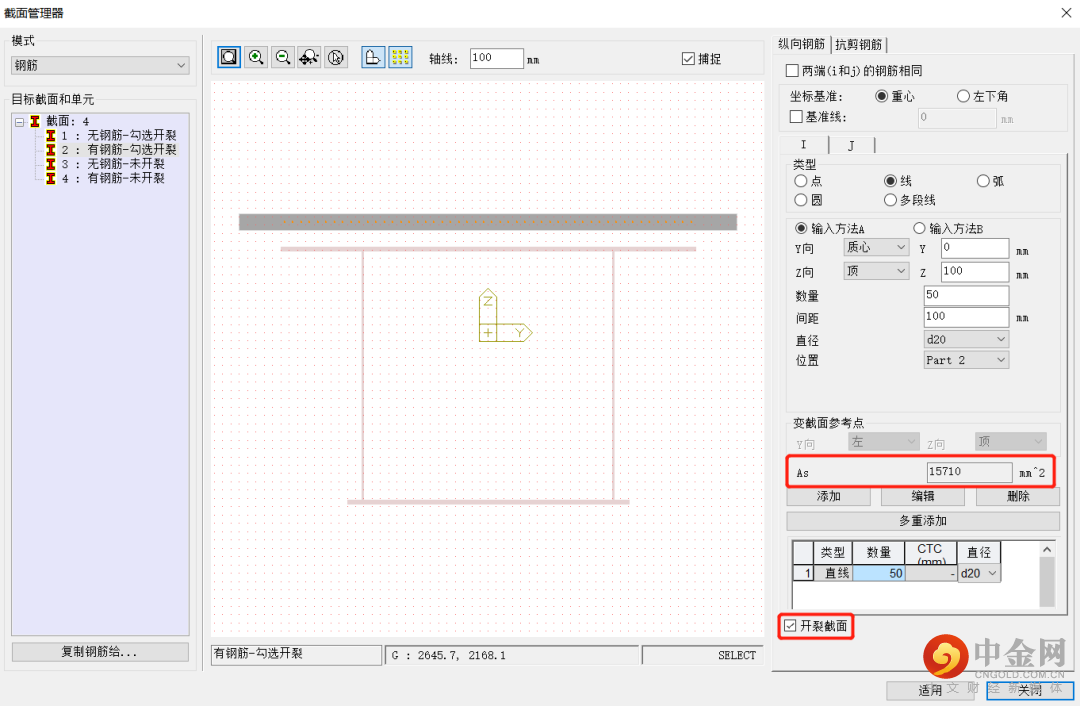This screenshot has width=1080, height=706.
Task: Click the CTC (mm) column header
Action: [930, 552]
